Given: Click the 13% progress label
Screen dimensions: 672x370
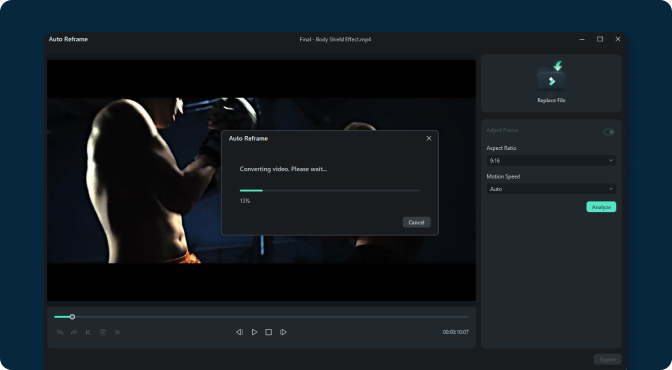Looking at the screenshot, I should tap(245, 201).
